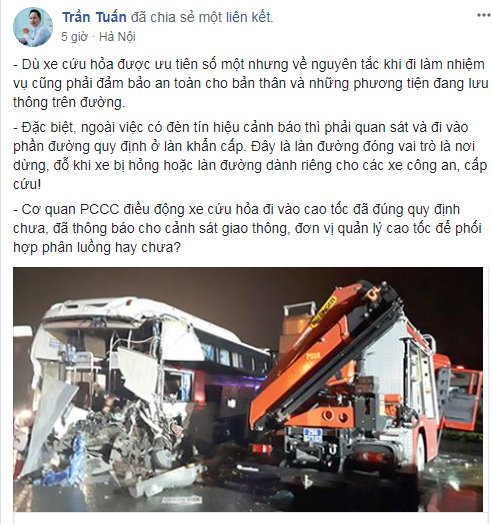This screenshot has height=524, width=492.
Task: Open the shared accident photo link
Action: pyautogui.click(x=248, y=389)
